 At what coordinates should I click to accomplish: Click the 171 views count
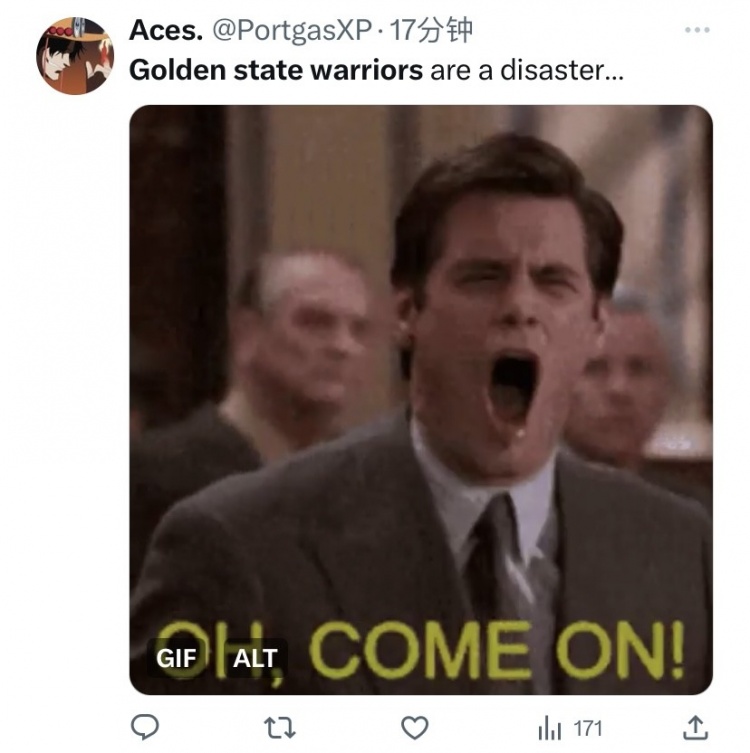588,729
